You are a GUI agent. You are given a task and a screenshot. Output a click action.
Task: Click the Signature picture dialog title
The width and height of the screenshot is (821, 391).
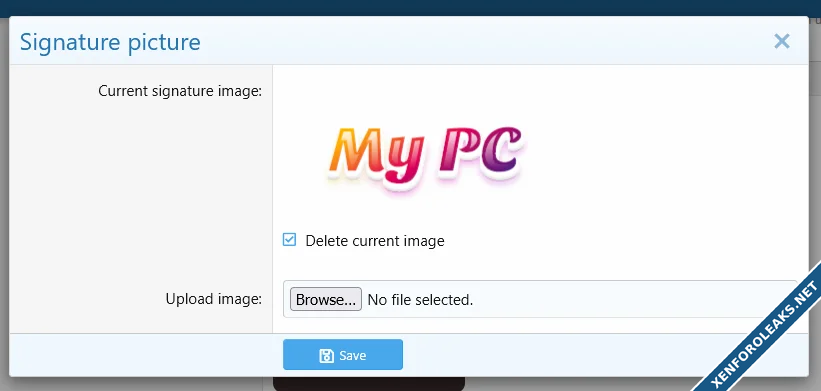(x=110, y=42)
